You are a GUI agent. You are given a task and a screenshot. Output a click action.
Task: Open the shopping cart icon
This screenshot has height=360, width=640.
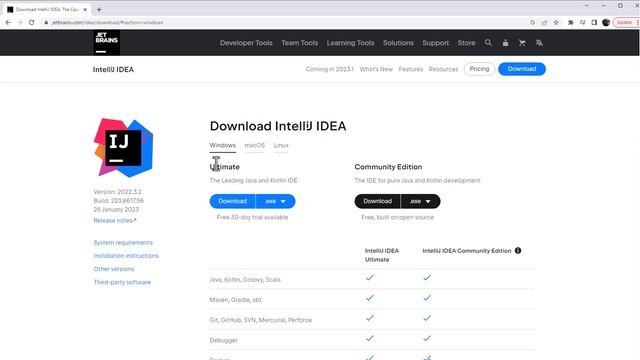click(x=522, y=42)
